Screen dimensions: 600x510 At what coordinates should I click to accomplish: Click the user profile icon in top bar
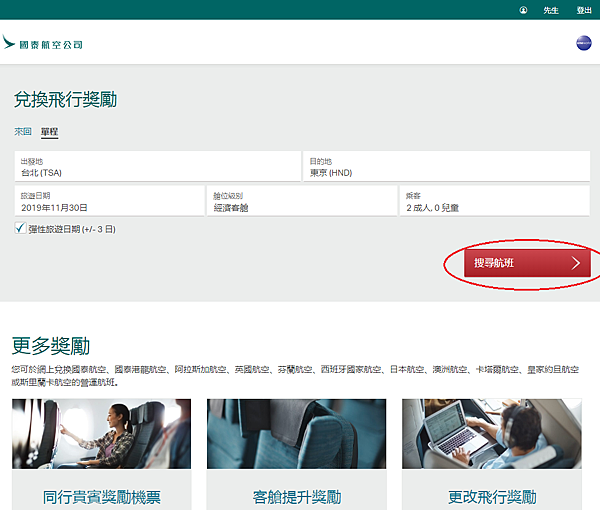pos(523,10)
